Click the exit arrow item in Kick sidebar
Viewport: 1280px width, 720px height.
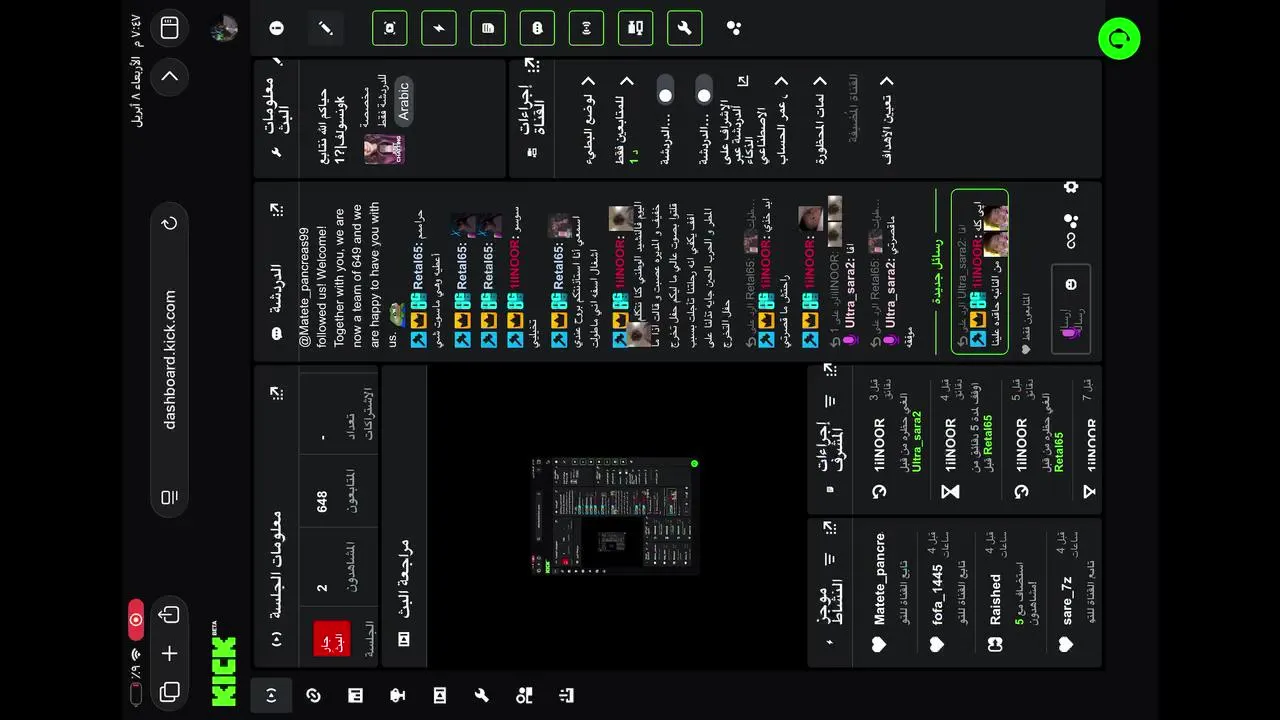566,696
